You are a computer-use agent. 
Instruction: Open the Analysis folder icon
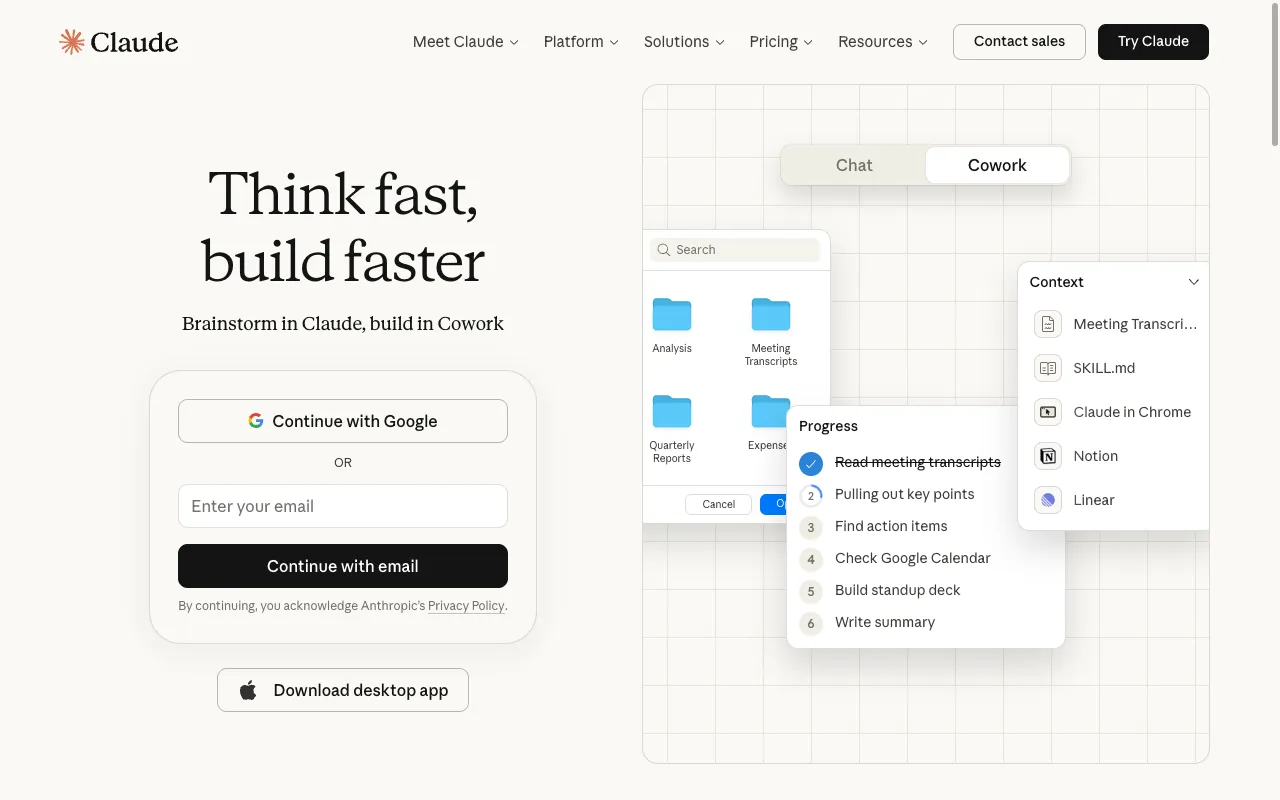[x=672, y=314]
